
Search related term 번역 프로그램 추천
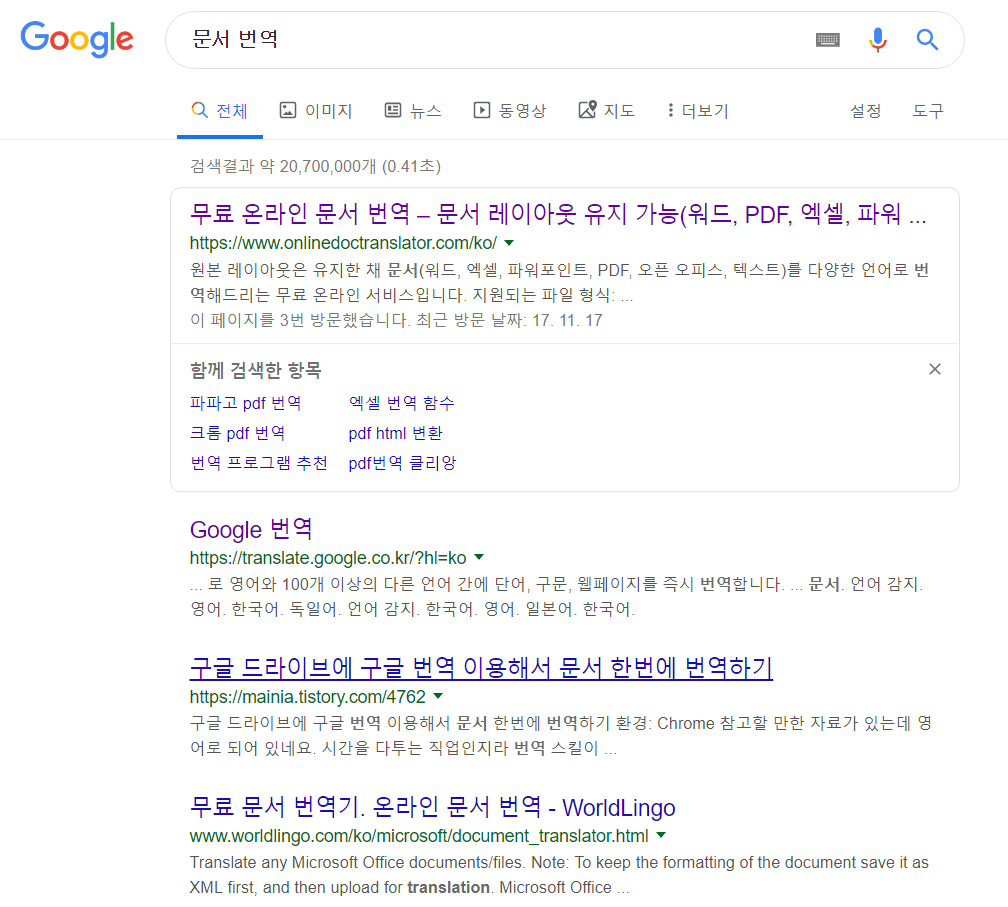[x=258, y=463]
